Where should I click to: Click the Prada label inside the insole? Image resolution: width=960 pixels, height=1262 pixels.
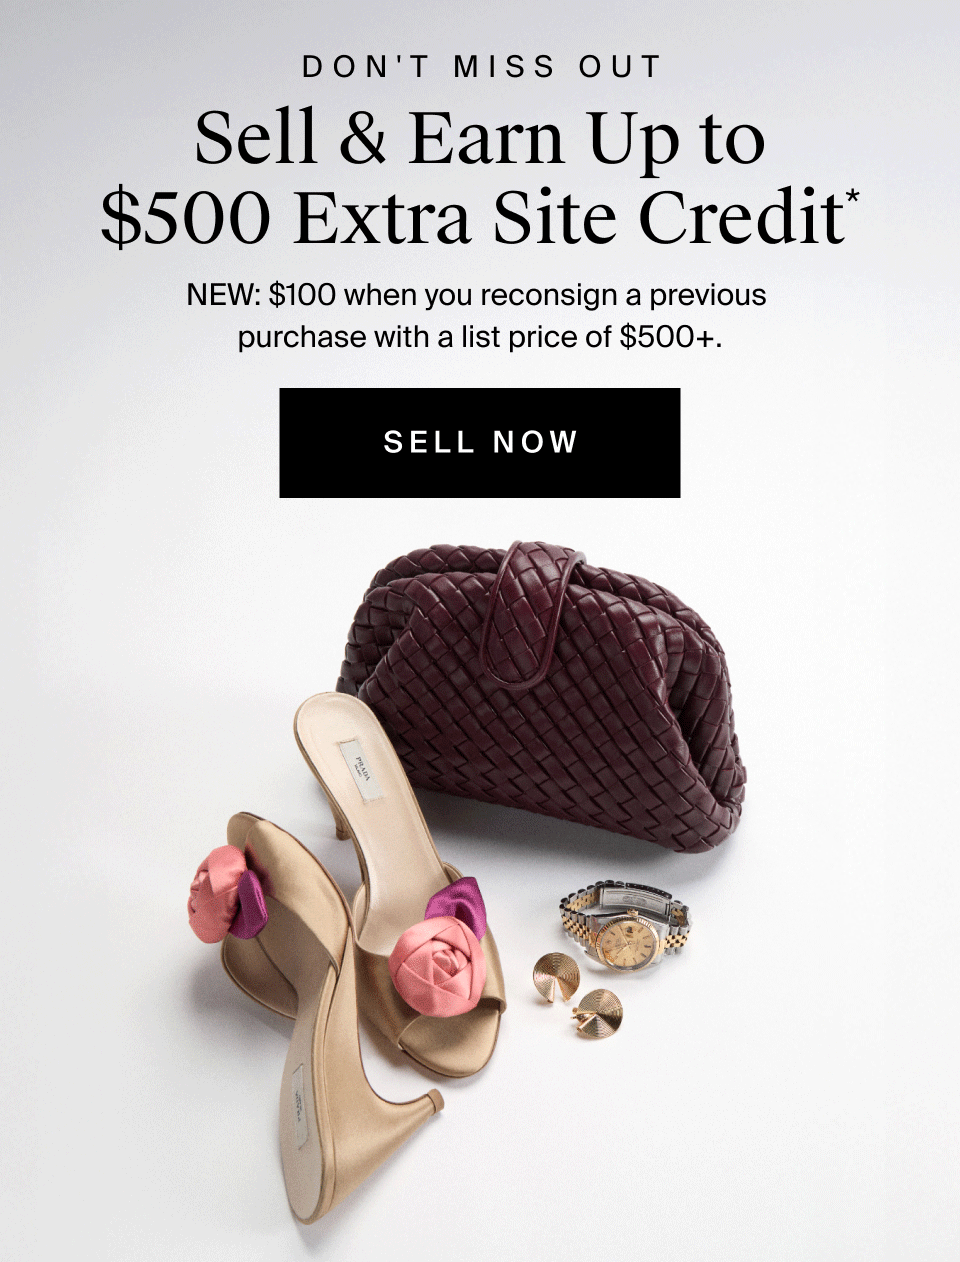click(x=360, y=770)
